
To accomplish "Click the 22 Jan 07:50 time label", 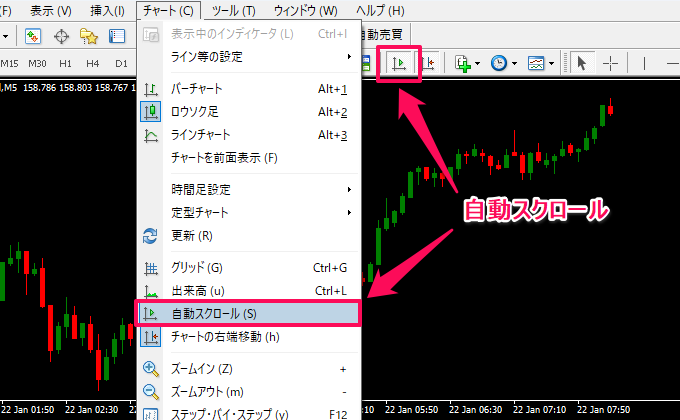I will click(604, 410).
